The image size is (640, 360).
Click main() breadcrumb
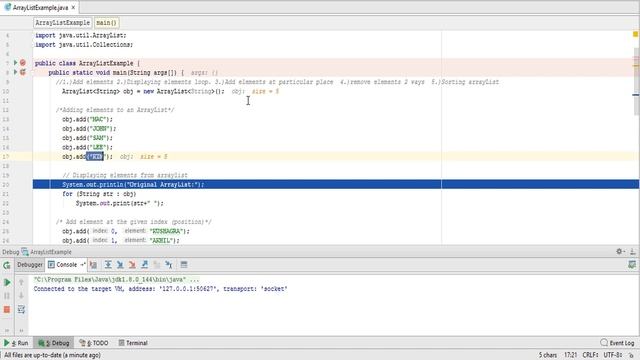(107, 23)
